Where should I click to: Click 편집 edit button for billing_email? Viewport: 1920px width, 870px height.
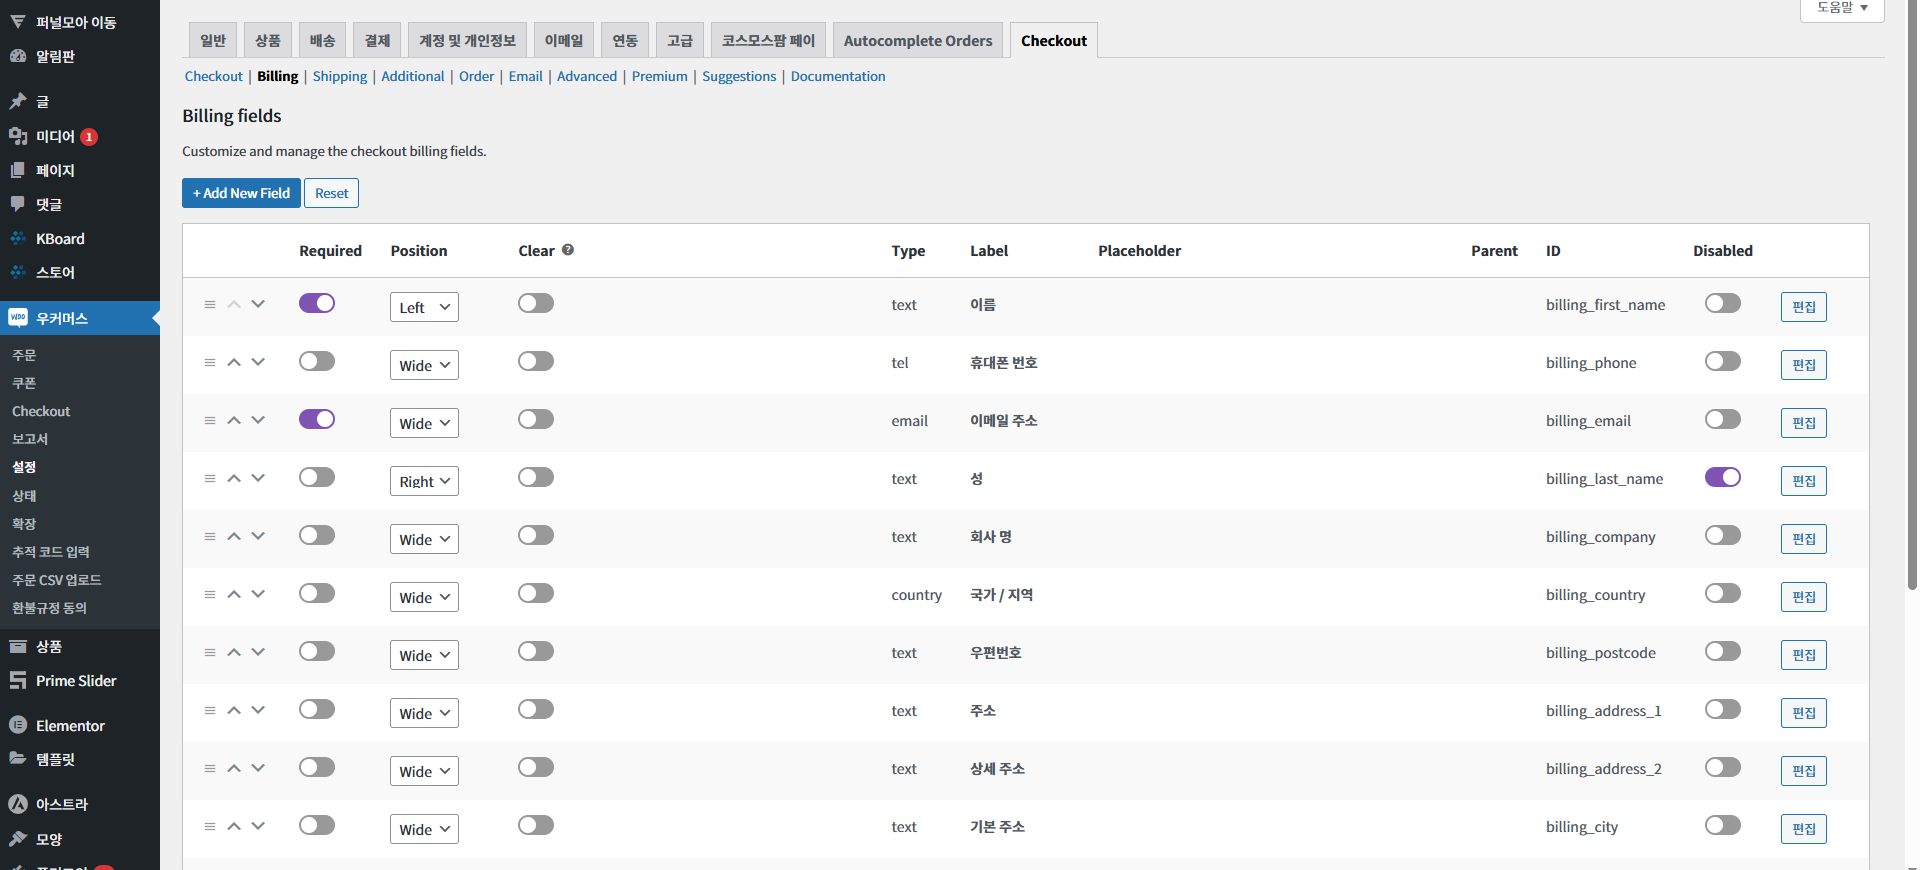point(1804,423)
